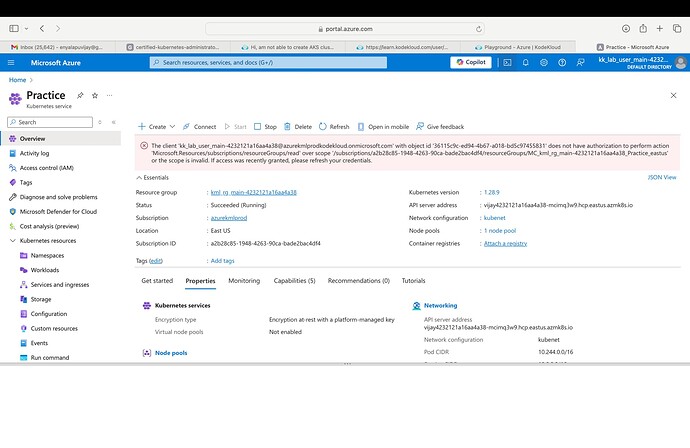Collapse the left navigation menu
690x448 pixels.
pyautogui.click(x=114, y=122)
